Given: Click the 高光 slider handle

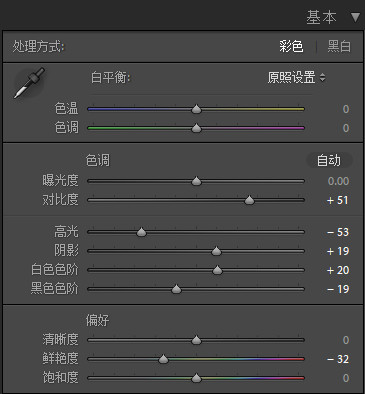Looking at the screenshot, I should tap(142, 232).
